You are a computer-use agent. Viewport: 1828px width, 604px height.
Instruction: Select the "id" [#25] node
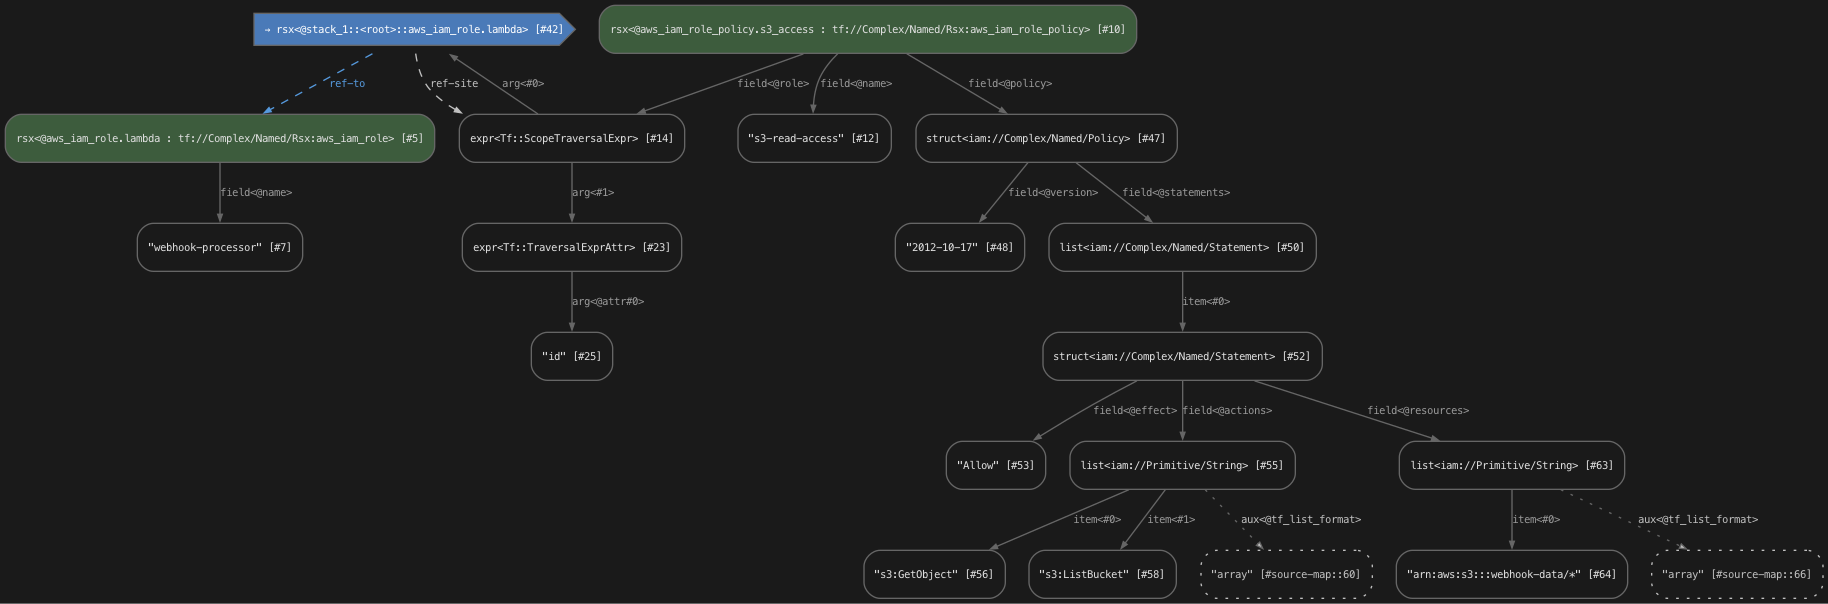pos(572,356)
